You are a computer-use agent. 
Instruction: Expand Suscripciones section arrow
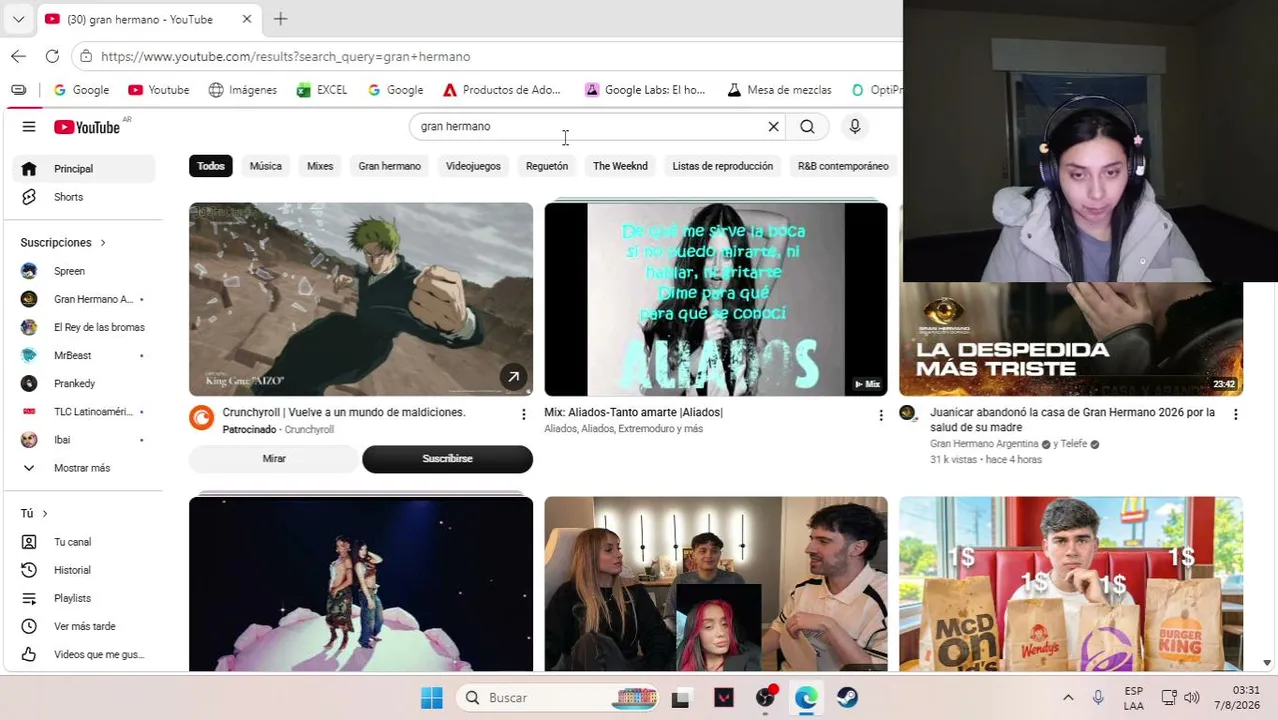click(x=102, y=243)
